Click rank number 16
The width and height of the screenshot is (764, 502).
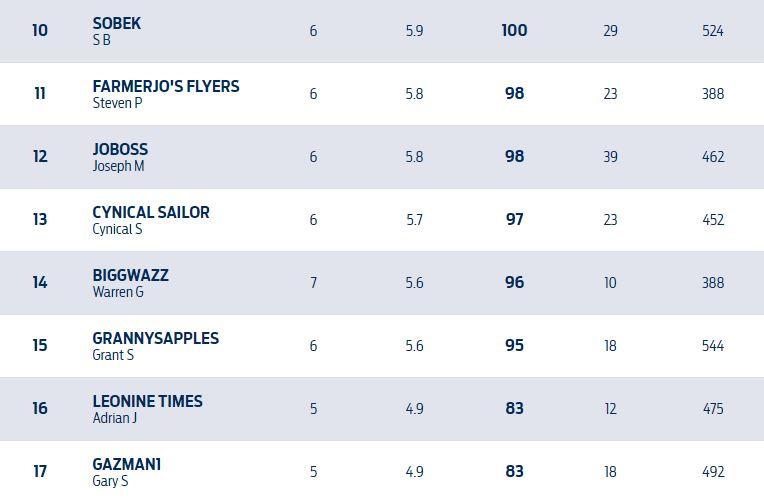(40, 409)
